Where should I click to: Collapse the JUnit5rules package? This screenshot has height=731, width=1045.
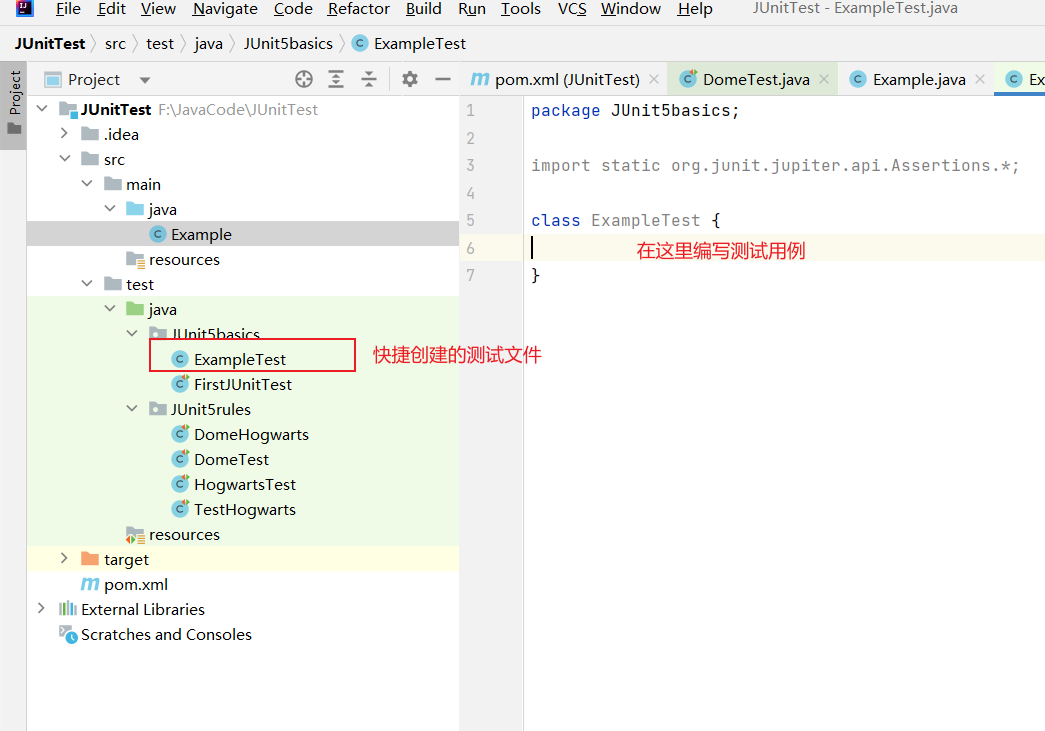pos(133,409)
